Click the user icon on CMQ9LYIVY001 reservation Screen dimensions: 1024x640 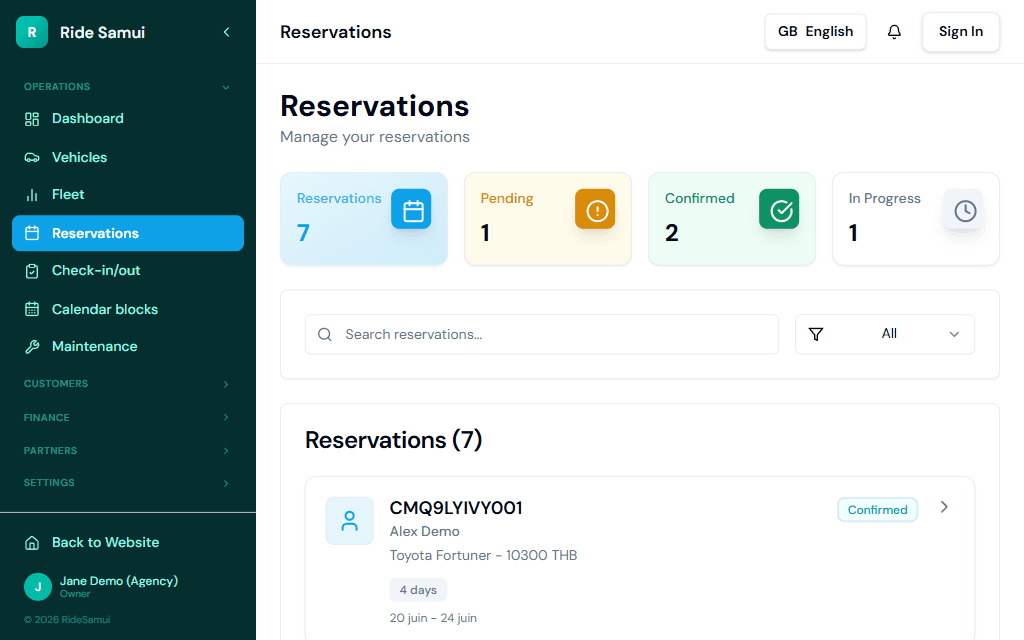click(x=350, y=520)
